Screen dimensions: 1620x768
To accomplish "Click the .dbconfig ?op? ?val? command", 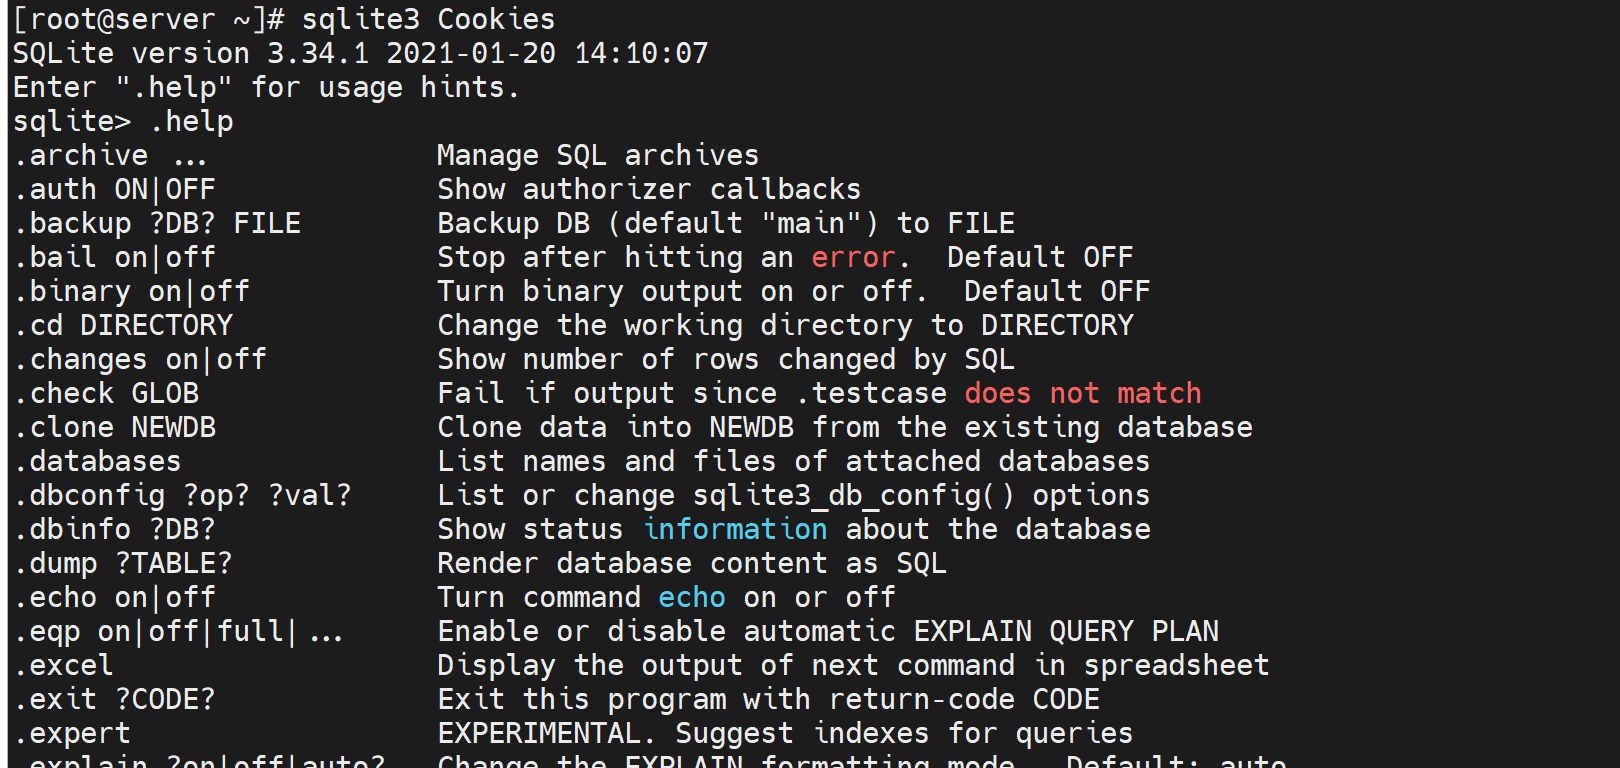I will point(183,496).
